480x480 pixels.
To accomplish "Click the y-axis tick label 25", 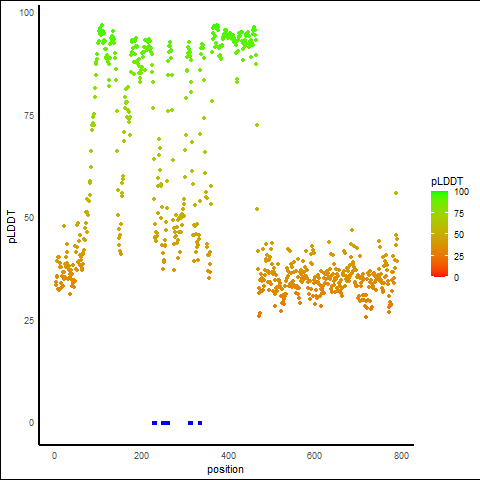I will click(29, 321).
